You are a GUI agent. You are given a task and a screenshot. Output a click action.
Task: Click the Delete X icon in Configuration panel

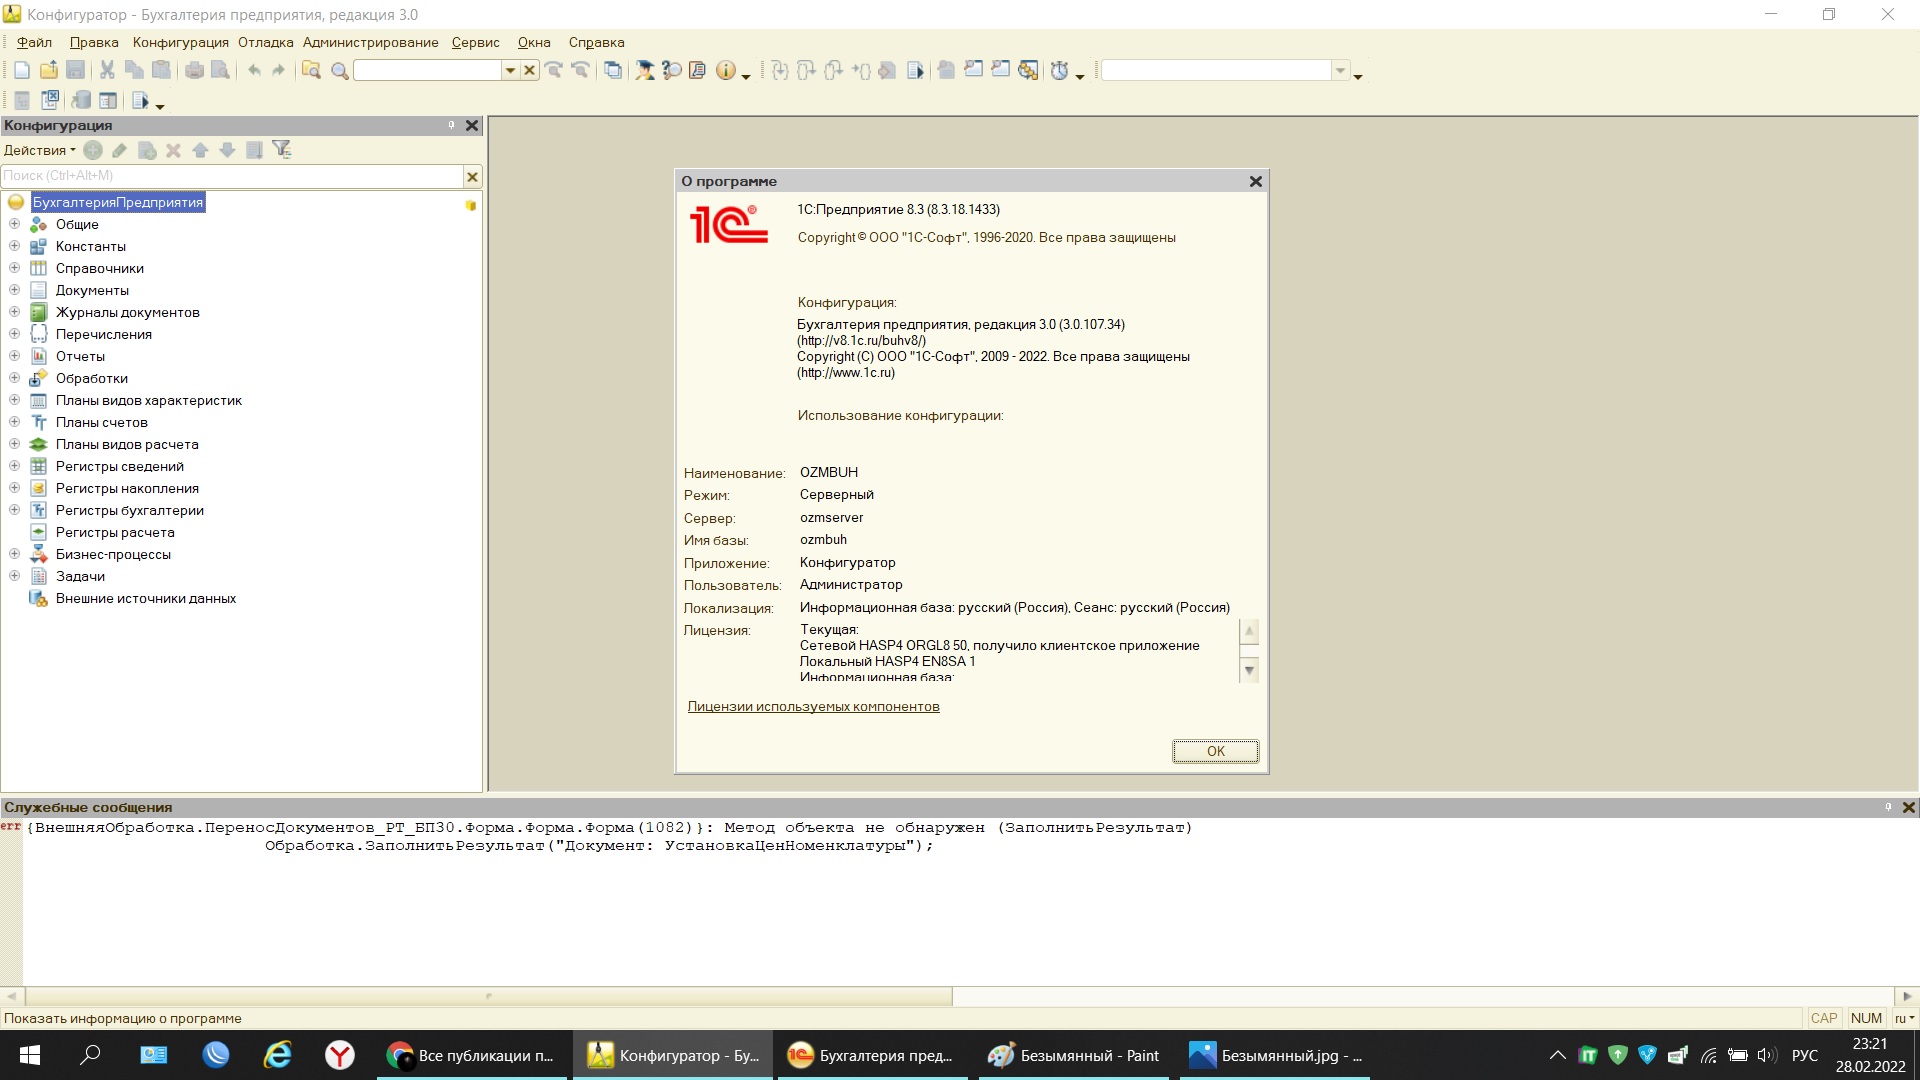[173, 150]
